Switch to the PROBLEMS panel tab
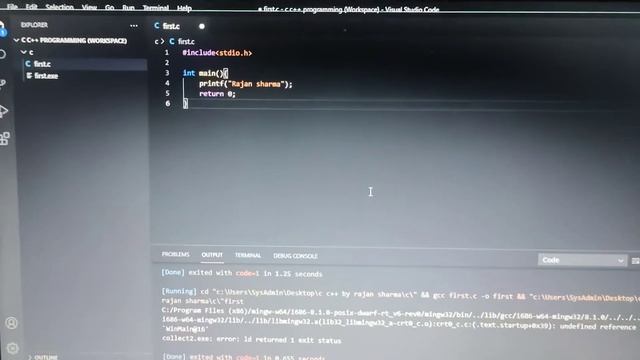 (176, 254)
